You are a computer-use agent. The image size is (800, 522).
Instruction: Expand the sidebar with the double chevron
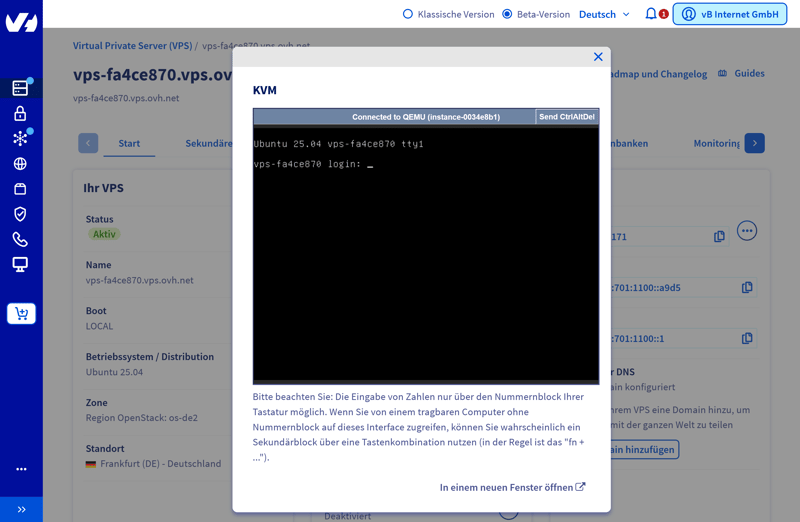tap(21, 509)
